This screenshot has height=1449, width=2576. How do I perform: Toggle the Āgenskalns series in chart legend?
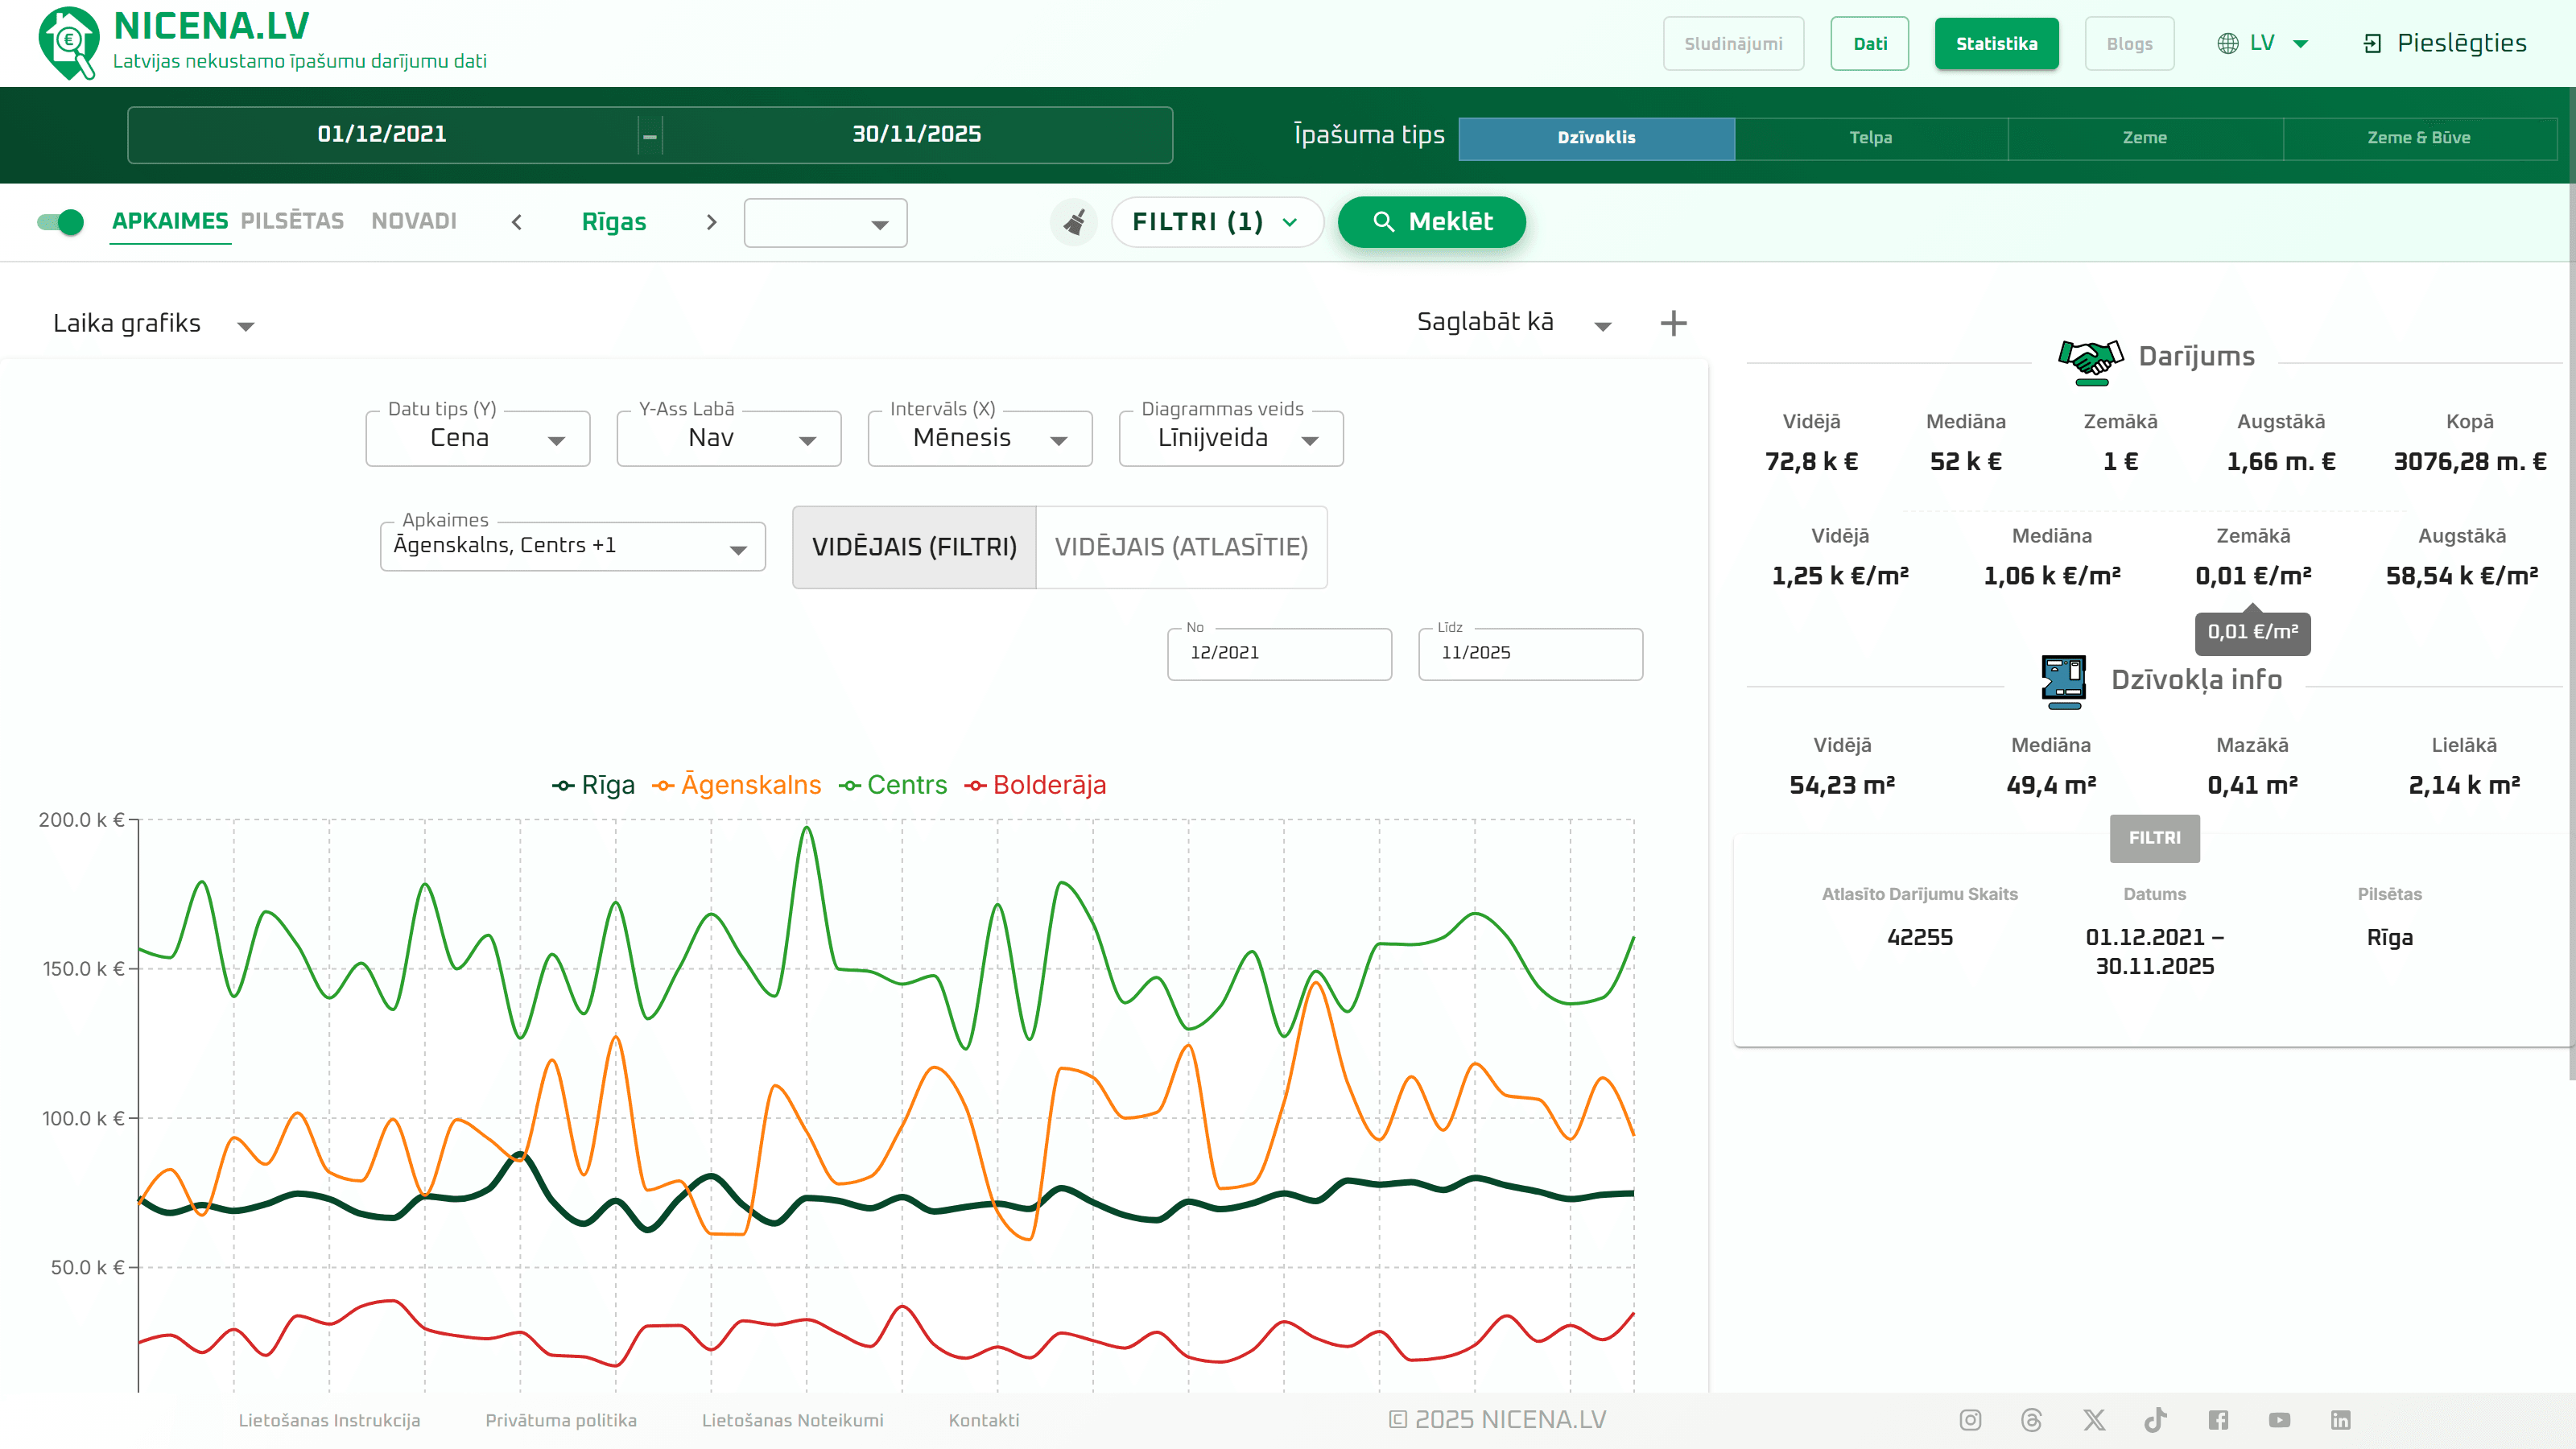[736, 785]
